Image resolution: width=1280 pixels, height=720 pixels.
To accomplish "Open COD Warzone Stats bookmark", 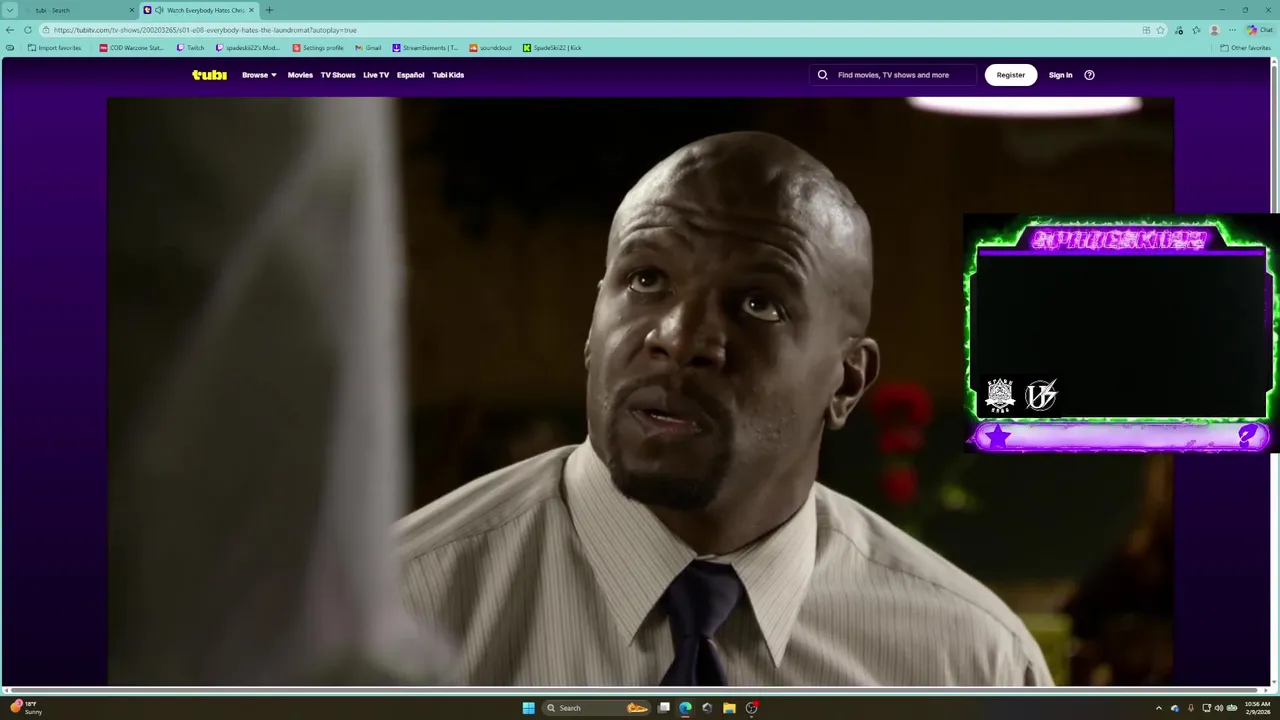I will [x=131, y=48].
